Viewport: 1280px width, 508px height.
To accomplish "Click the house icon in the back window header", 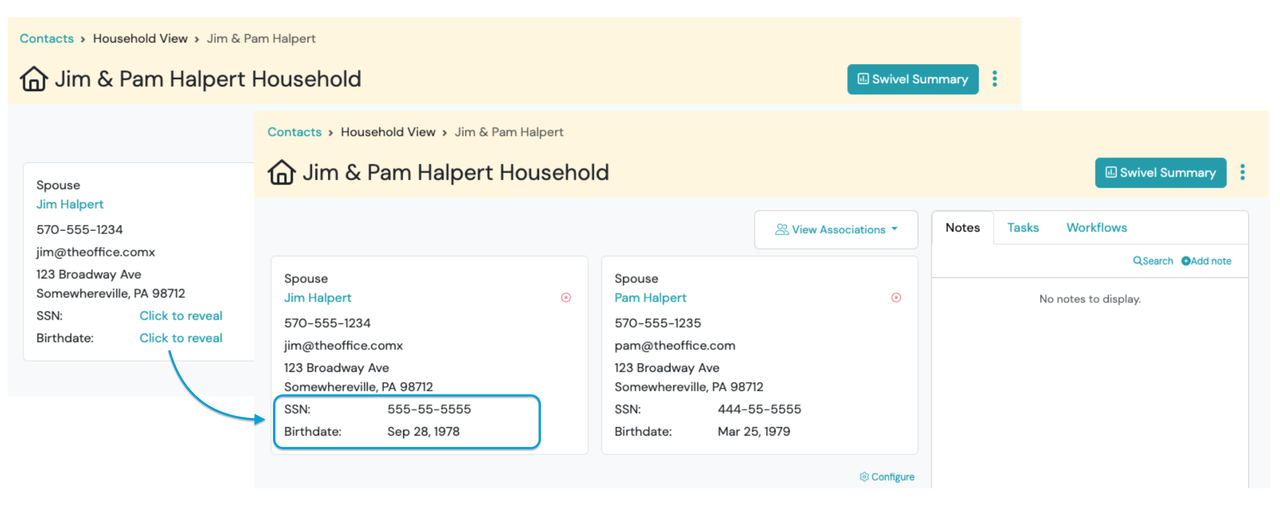I will click(34, 79).
